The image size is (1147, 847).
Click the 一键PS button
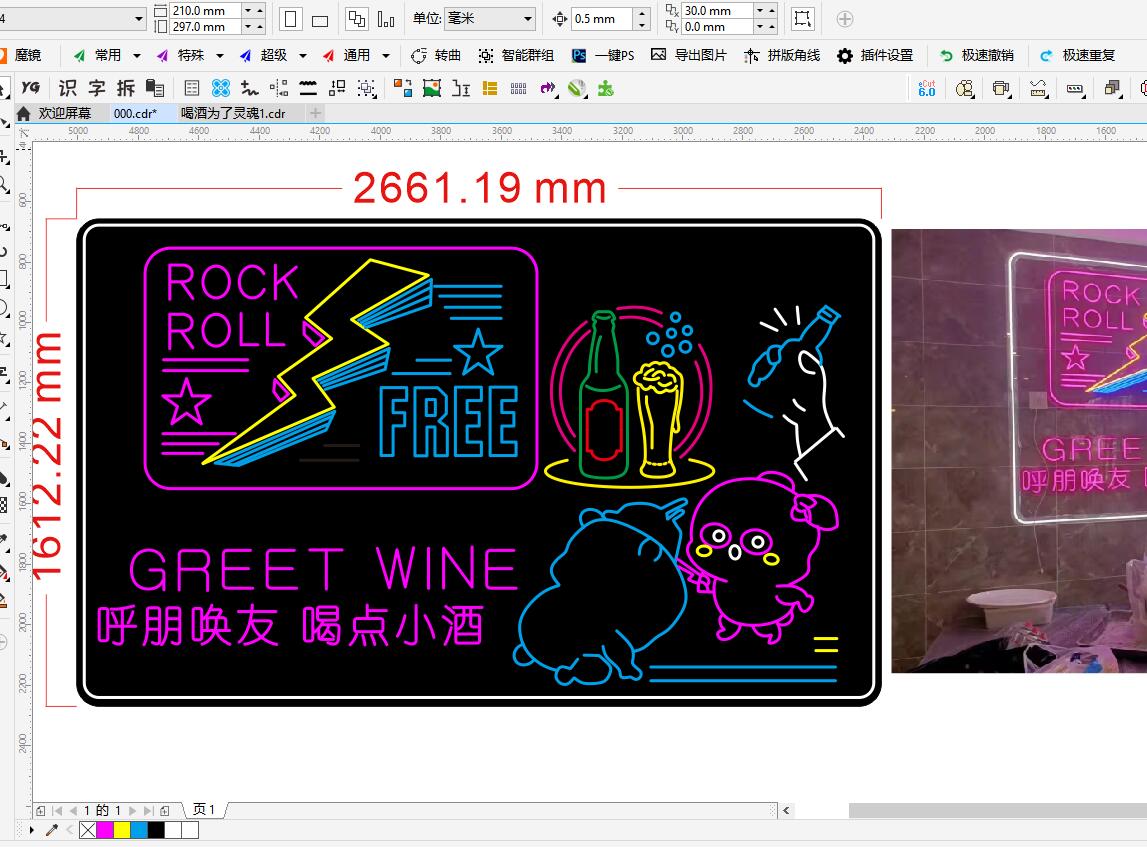pos(603,56)
